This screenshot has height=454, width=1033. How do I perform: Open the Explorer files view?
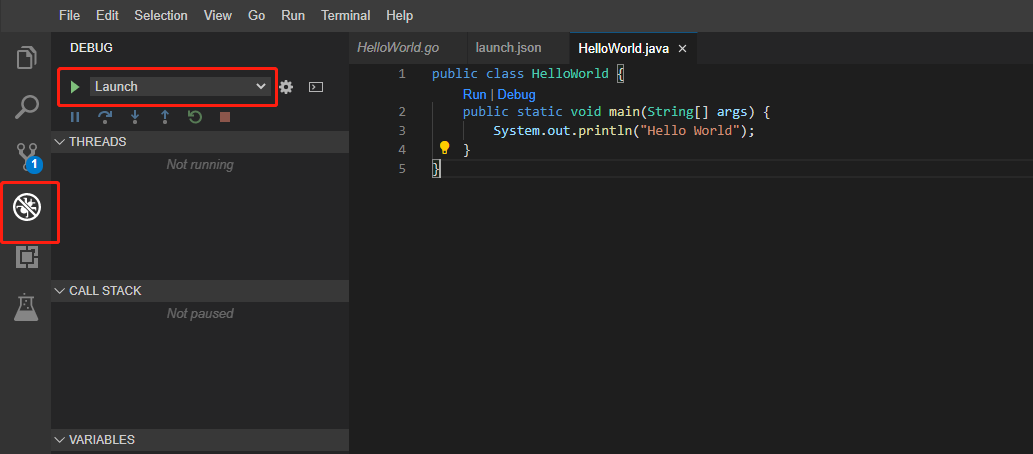26,57
